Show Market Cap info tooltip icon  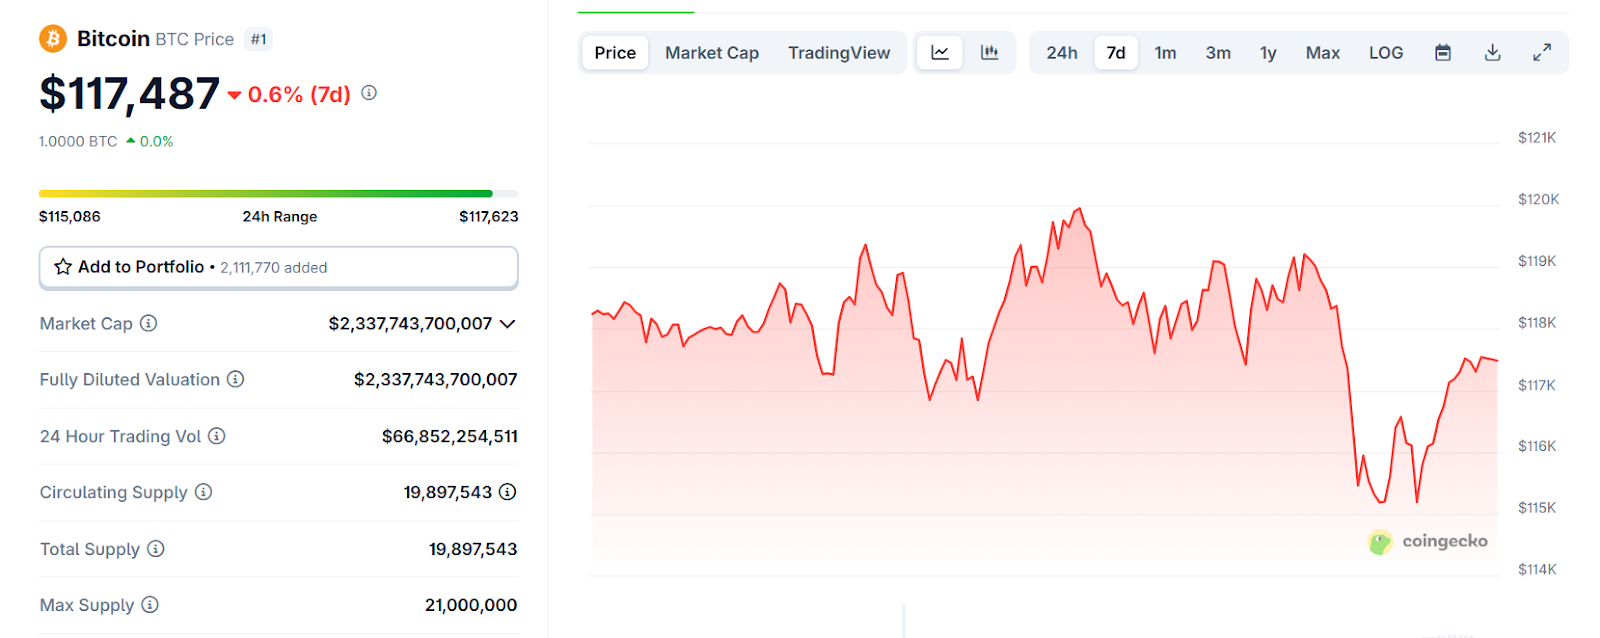click(x=148, y=323)
